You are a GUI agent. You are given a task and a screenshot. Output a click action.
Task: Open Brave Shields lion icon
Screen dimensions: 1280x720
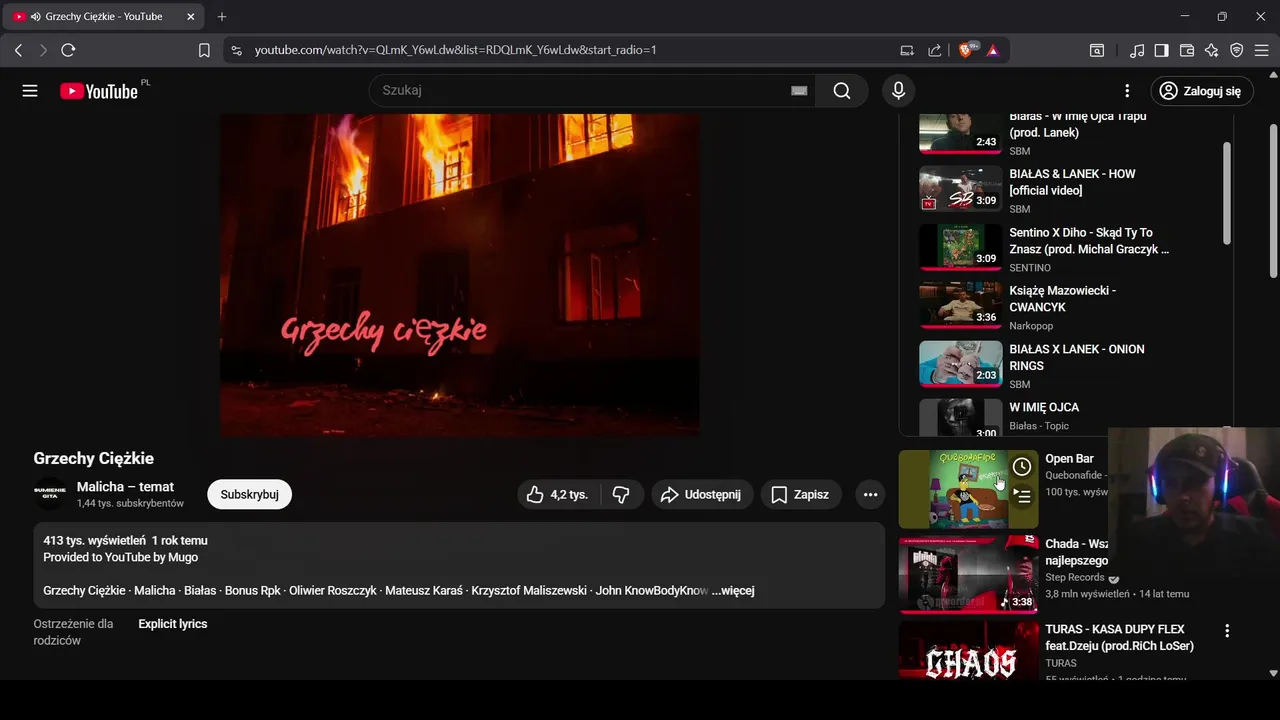tap(967, 50)
